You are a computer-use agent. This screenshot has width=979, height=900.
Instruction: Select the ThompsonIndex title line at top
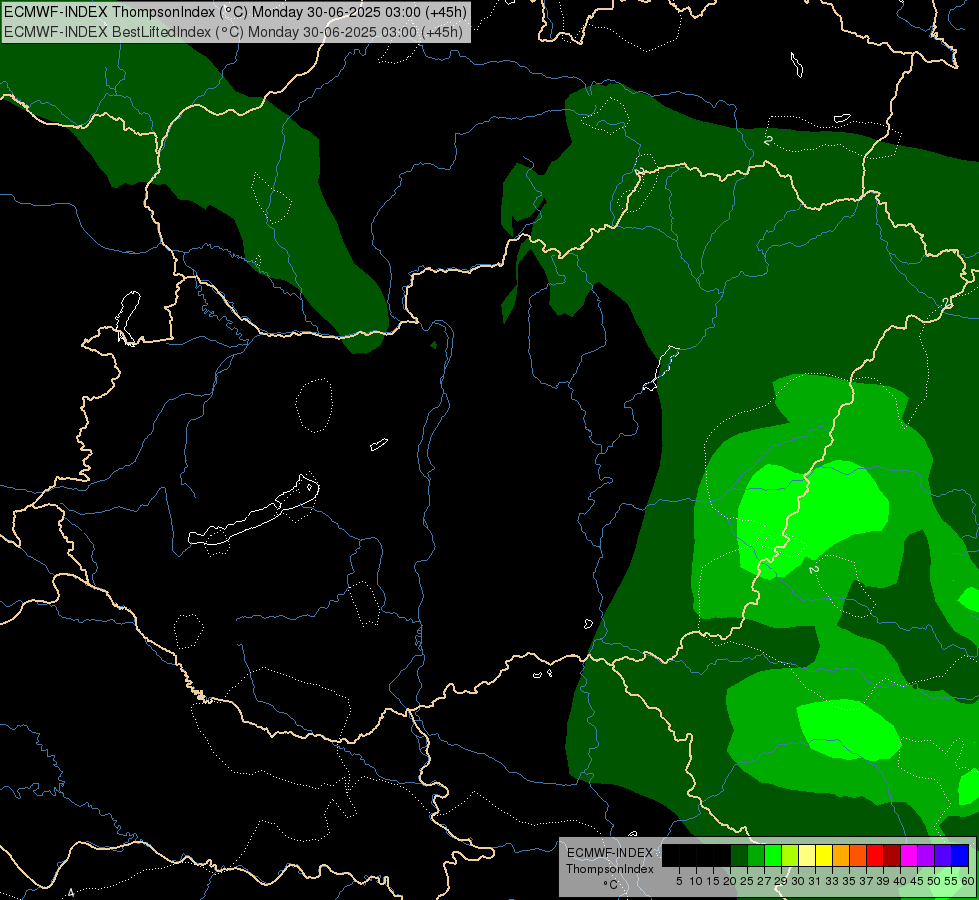(234, 12)
